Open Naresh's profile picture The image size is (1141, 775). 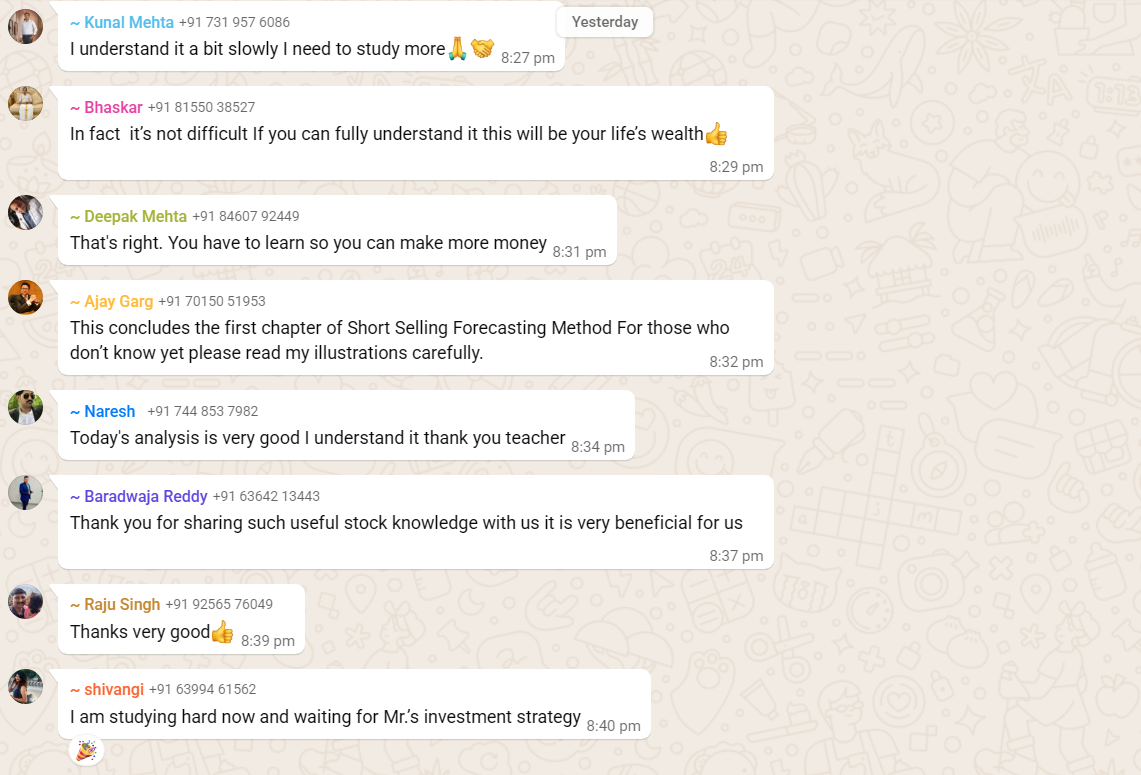[25, 408]
